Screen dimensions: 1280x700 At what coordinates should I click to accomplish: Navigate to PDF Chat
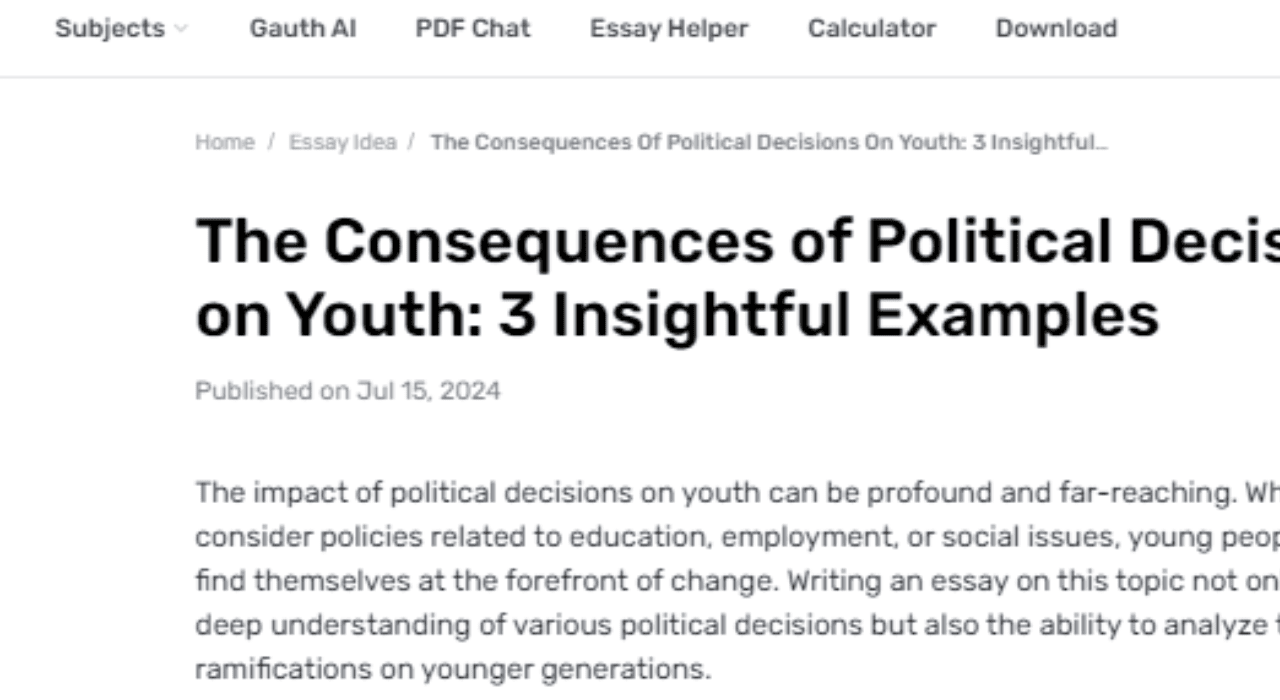pyautogui.click(x=472, y=28)
